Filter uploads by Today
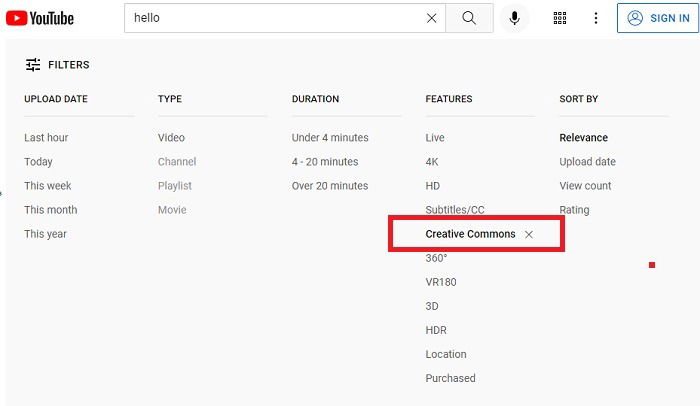This screenshot has width=700, height=406. pyautogui.click(x=38, y=162)
